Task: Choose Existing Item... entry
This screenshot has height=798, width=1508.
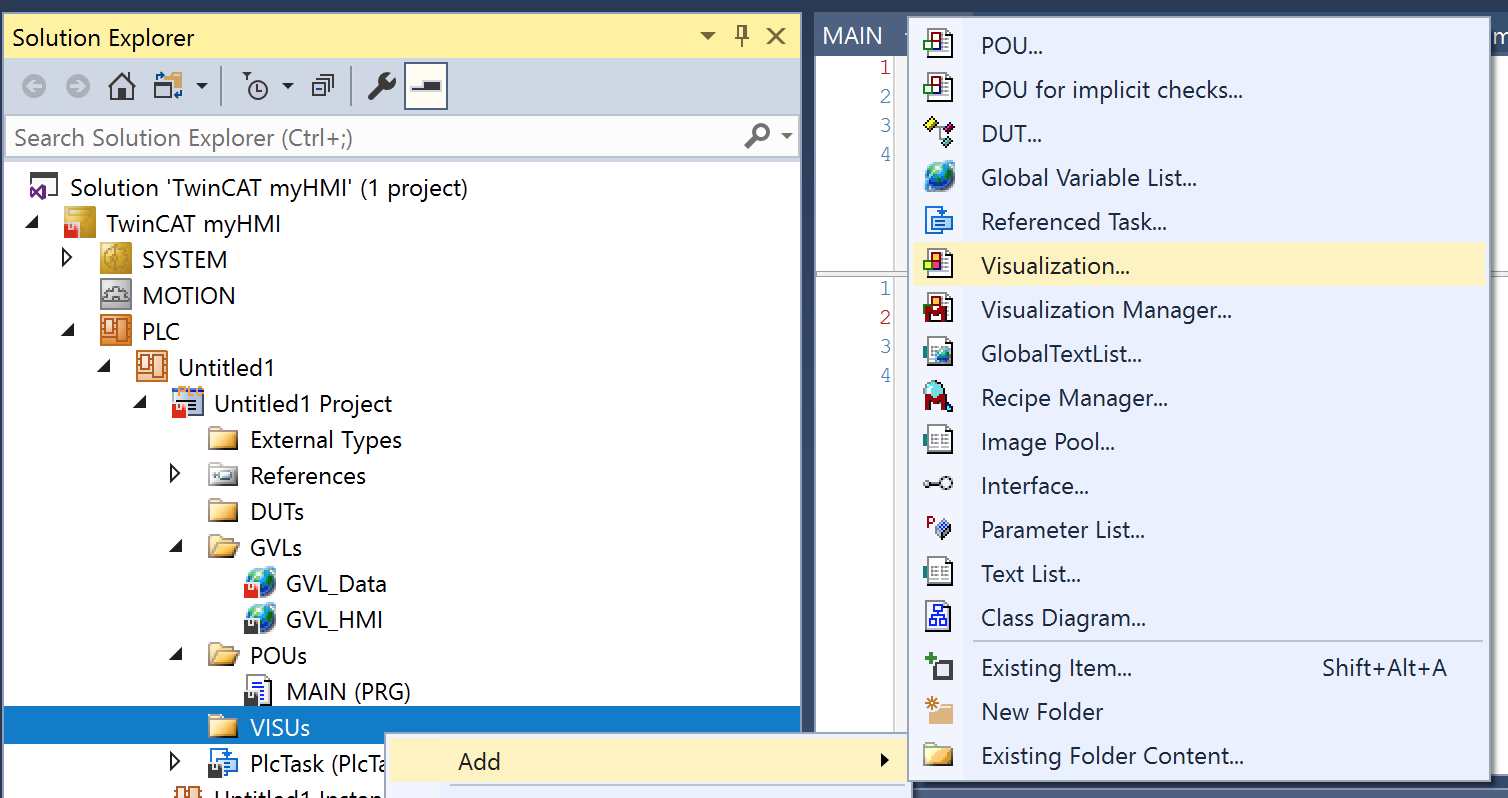Action: tap(1199, 667)
